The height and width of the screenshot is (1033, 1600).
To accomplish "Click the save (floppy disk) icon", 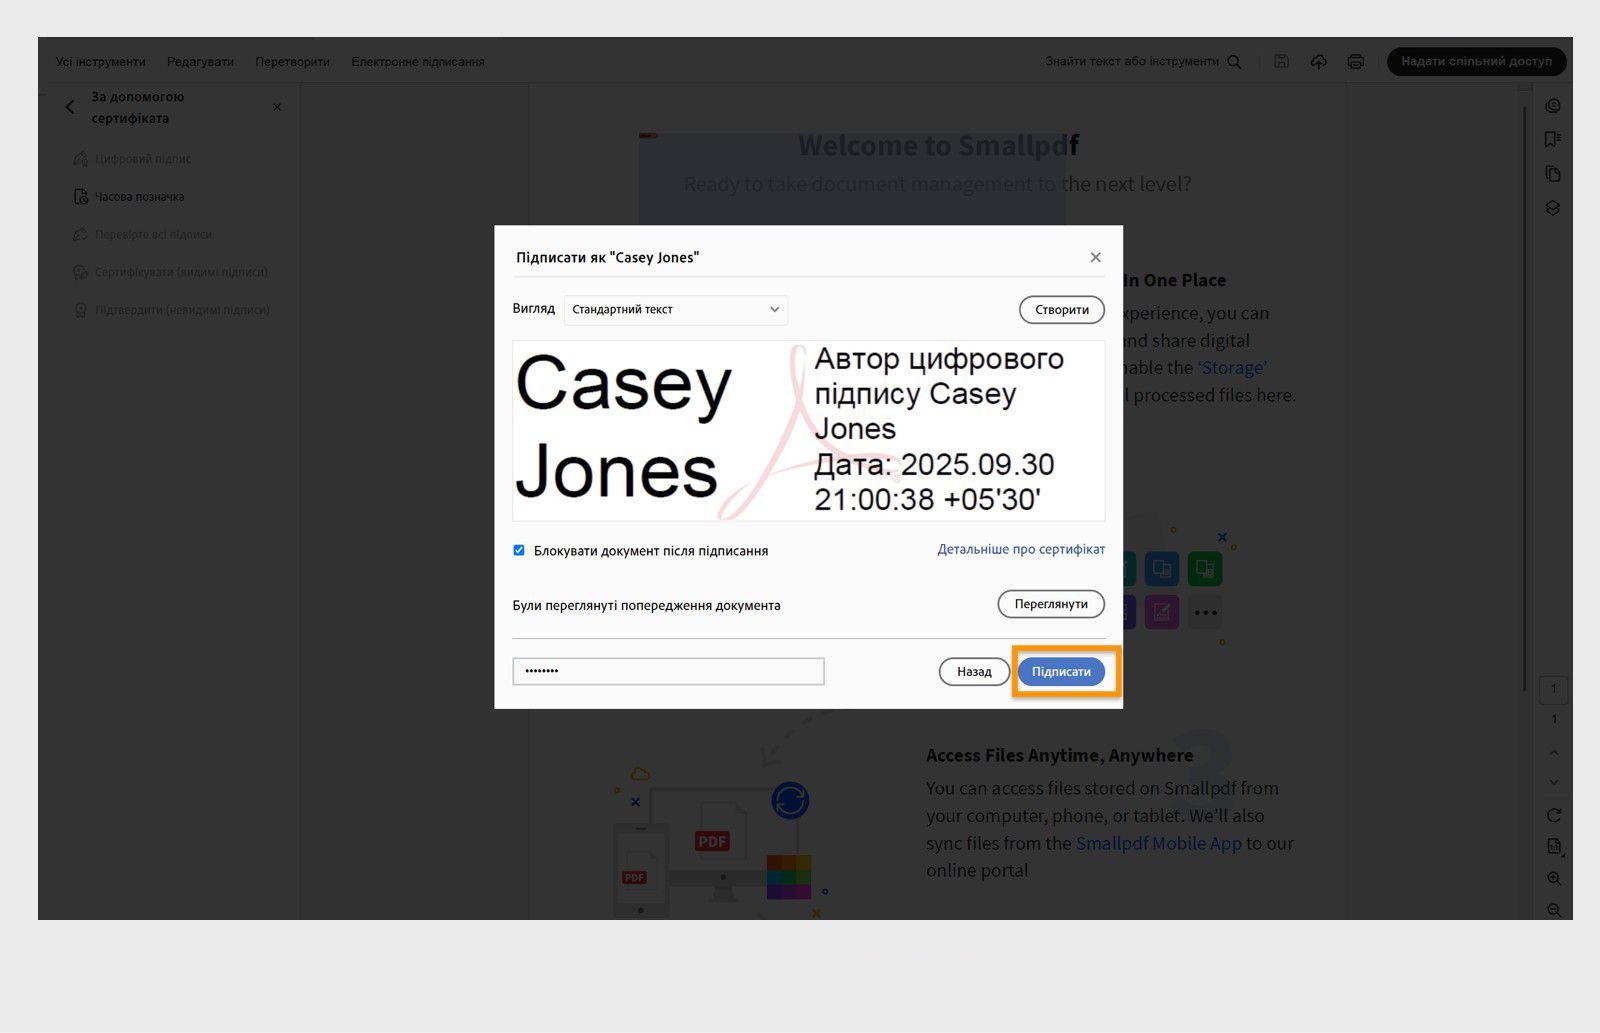I will click(x=1281, y=62).
